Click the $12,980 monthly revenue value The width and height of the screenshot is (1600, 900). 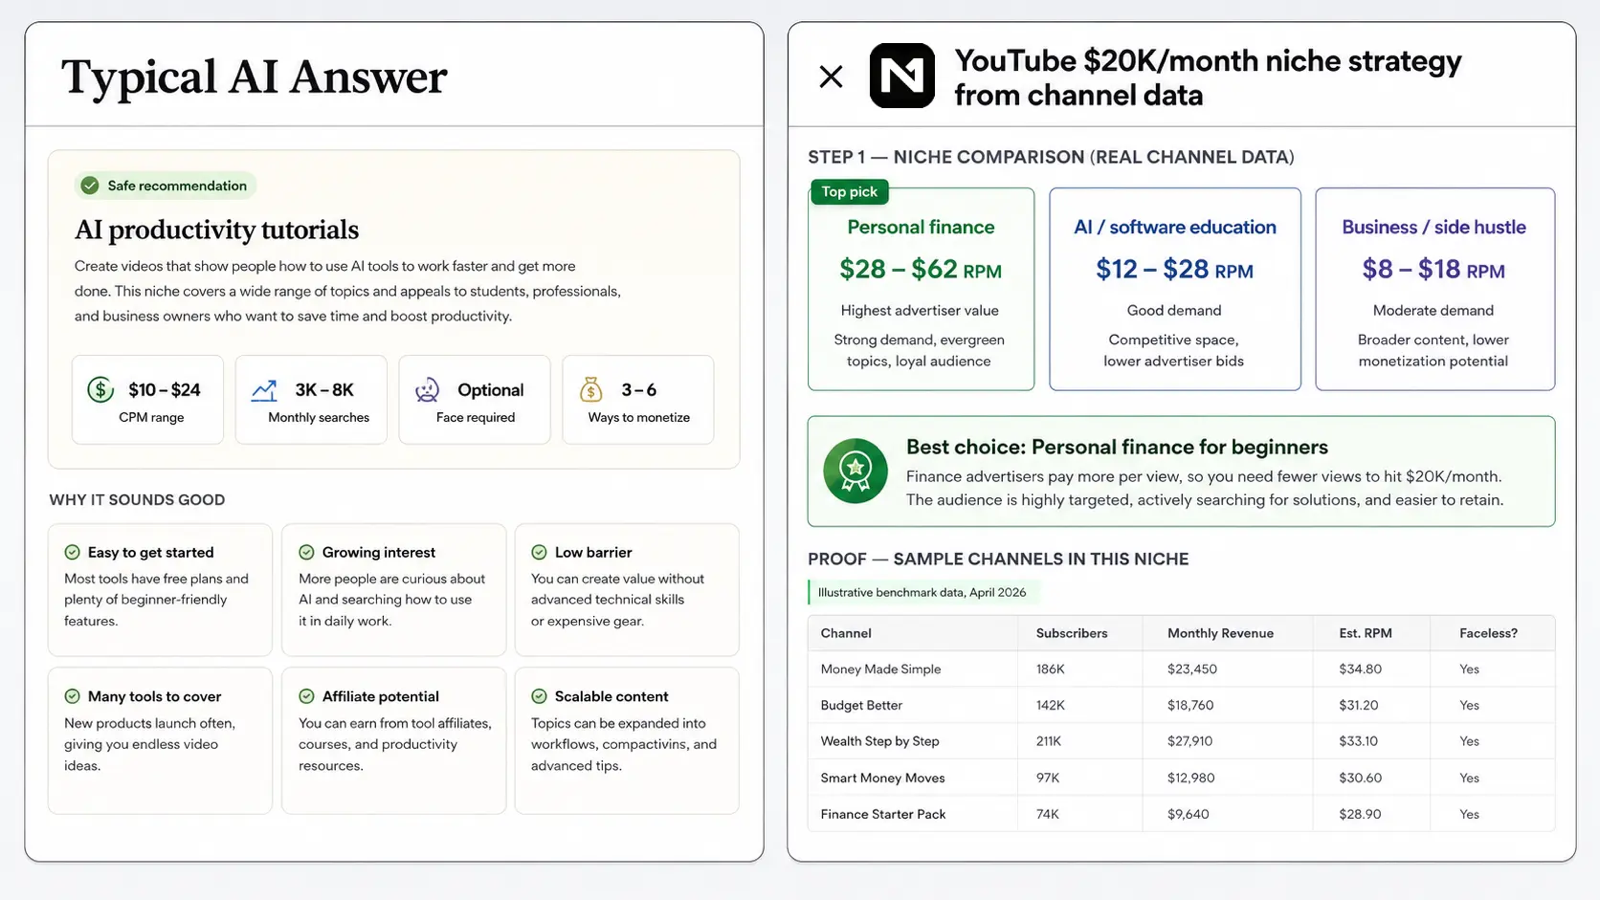(1191, 778)
